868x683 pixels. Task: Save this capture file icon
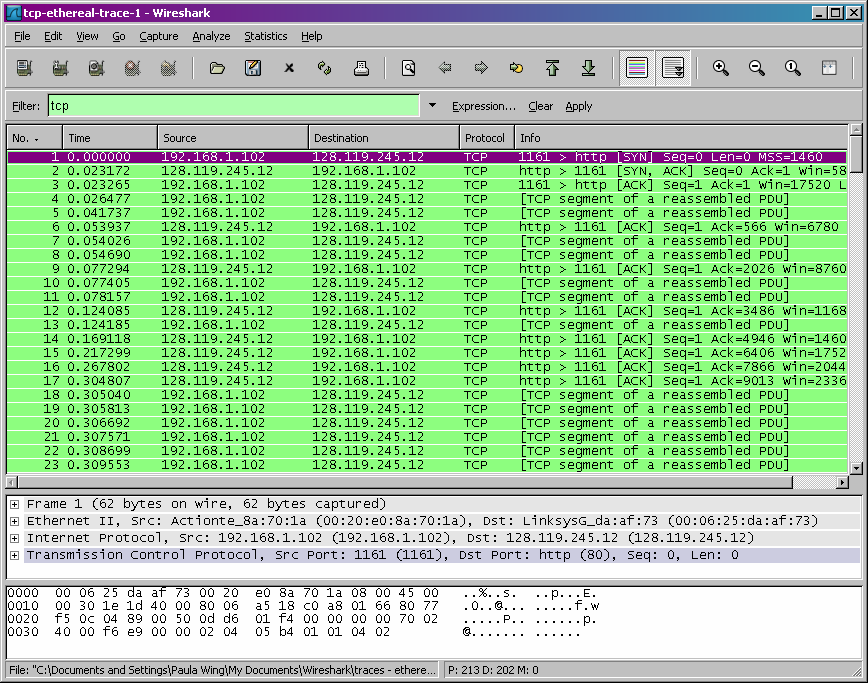tap(253, 68)
